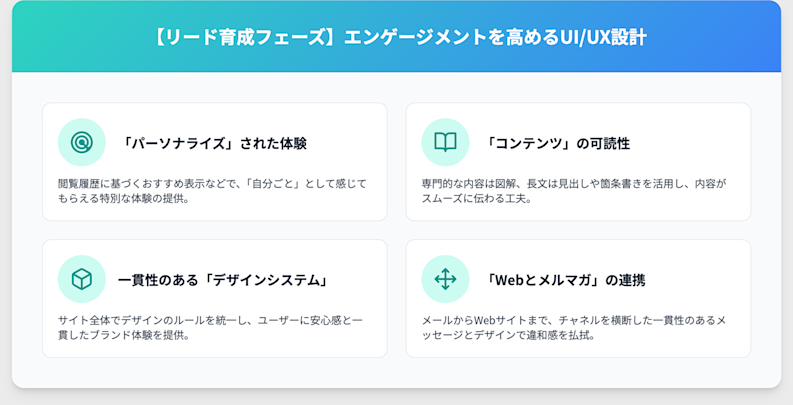The width and height of the screenshot is (793, 405).
Task: Click the target icon for personalized experience
Action: pos(82,143)
